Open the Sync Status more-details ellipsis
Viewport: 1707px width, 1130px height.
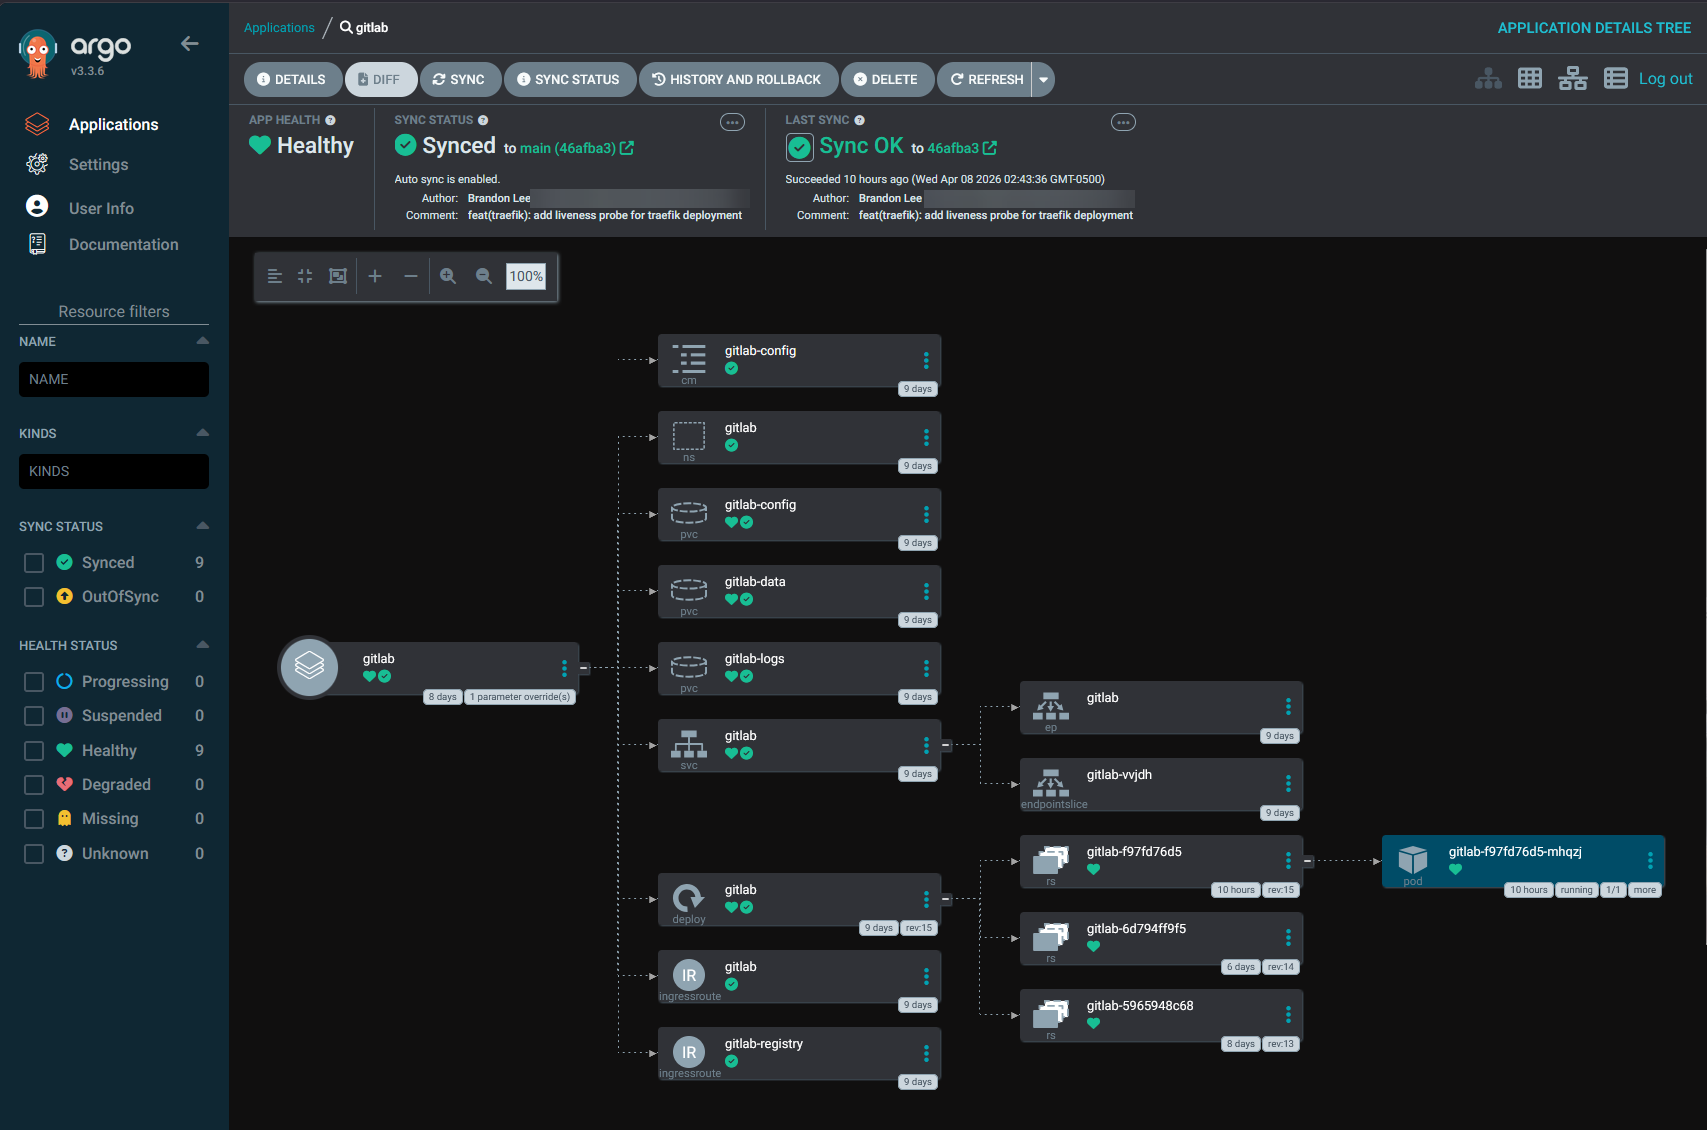[x=733, y=122]
